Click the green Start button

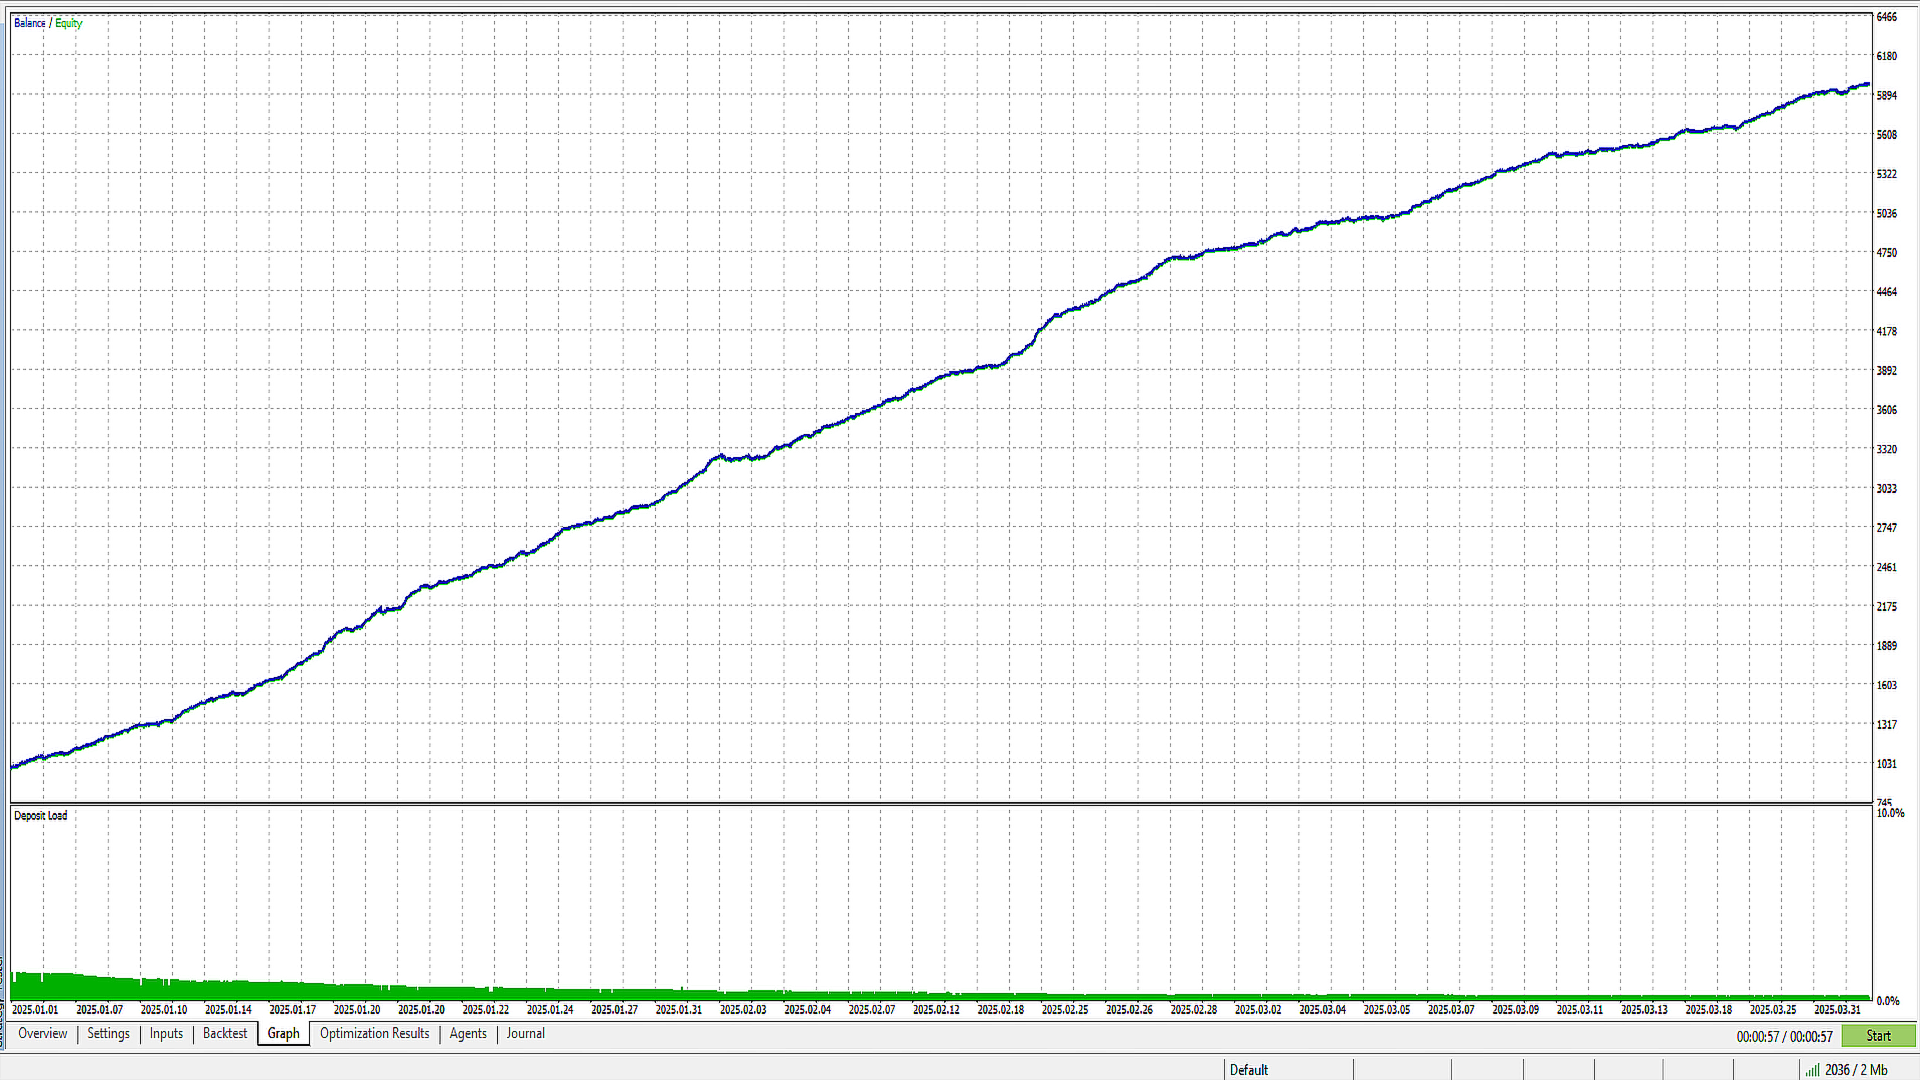pos(1878,1036)
